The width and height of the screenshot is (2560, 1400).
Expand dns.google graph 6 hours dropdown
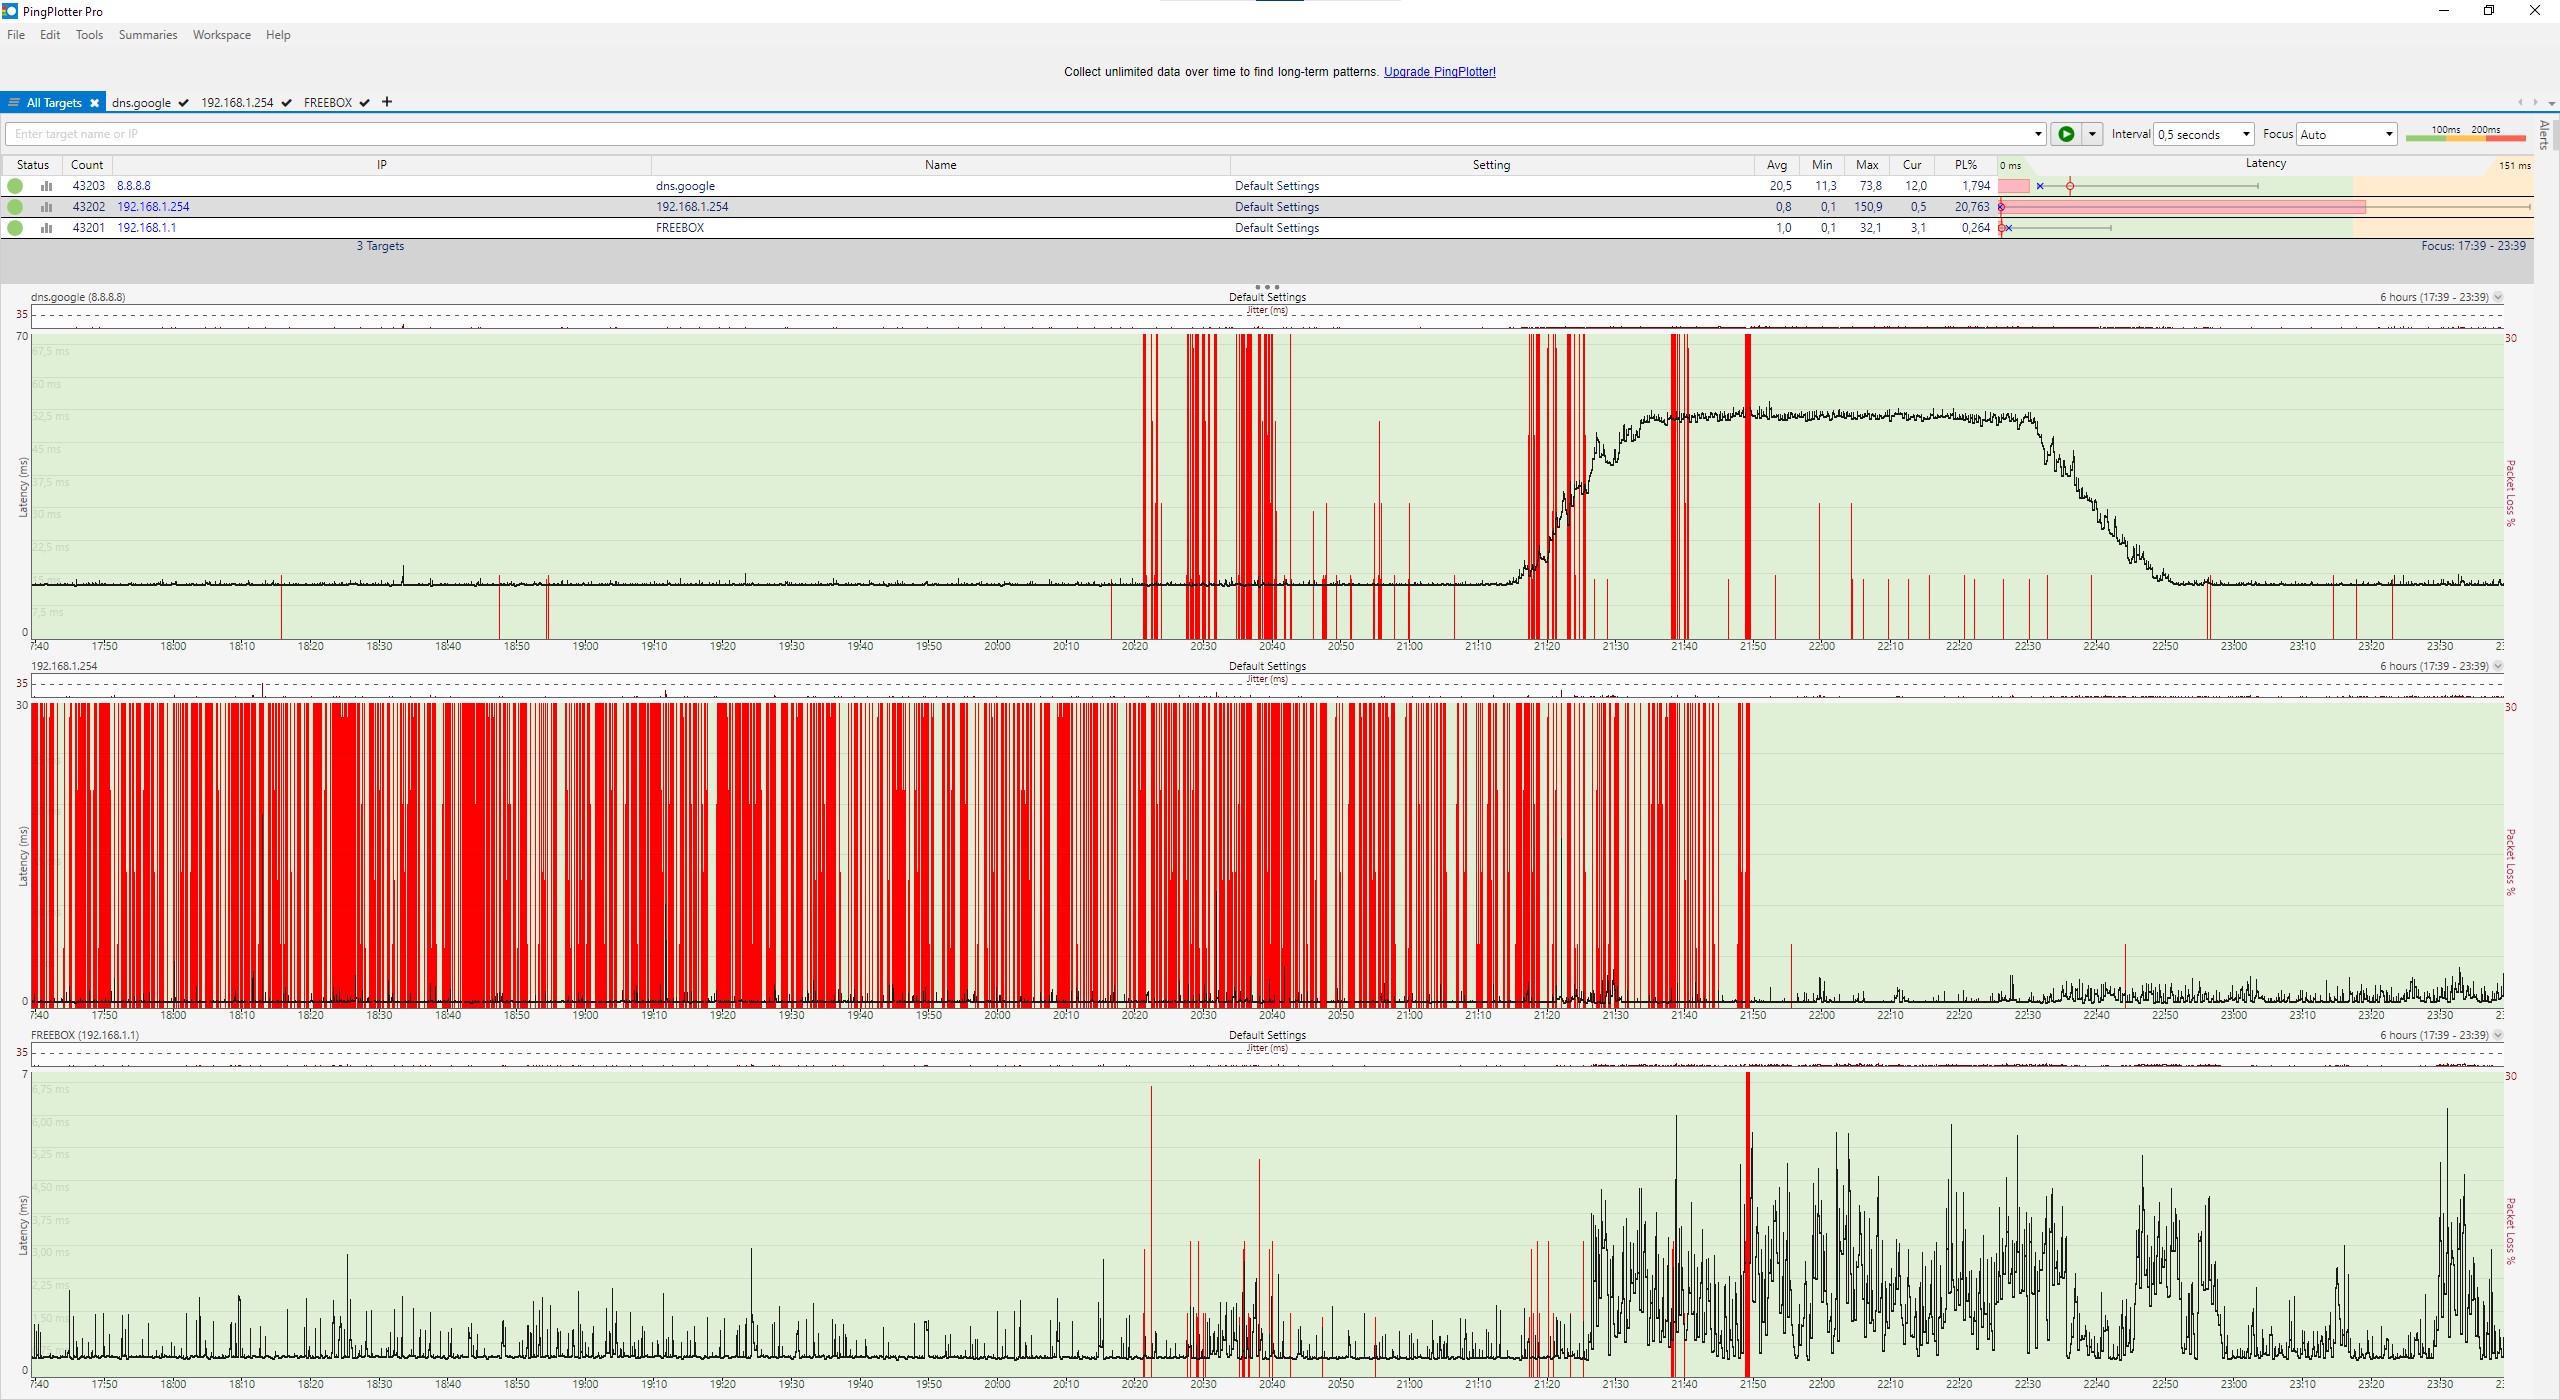[2498, 297]
